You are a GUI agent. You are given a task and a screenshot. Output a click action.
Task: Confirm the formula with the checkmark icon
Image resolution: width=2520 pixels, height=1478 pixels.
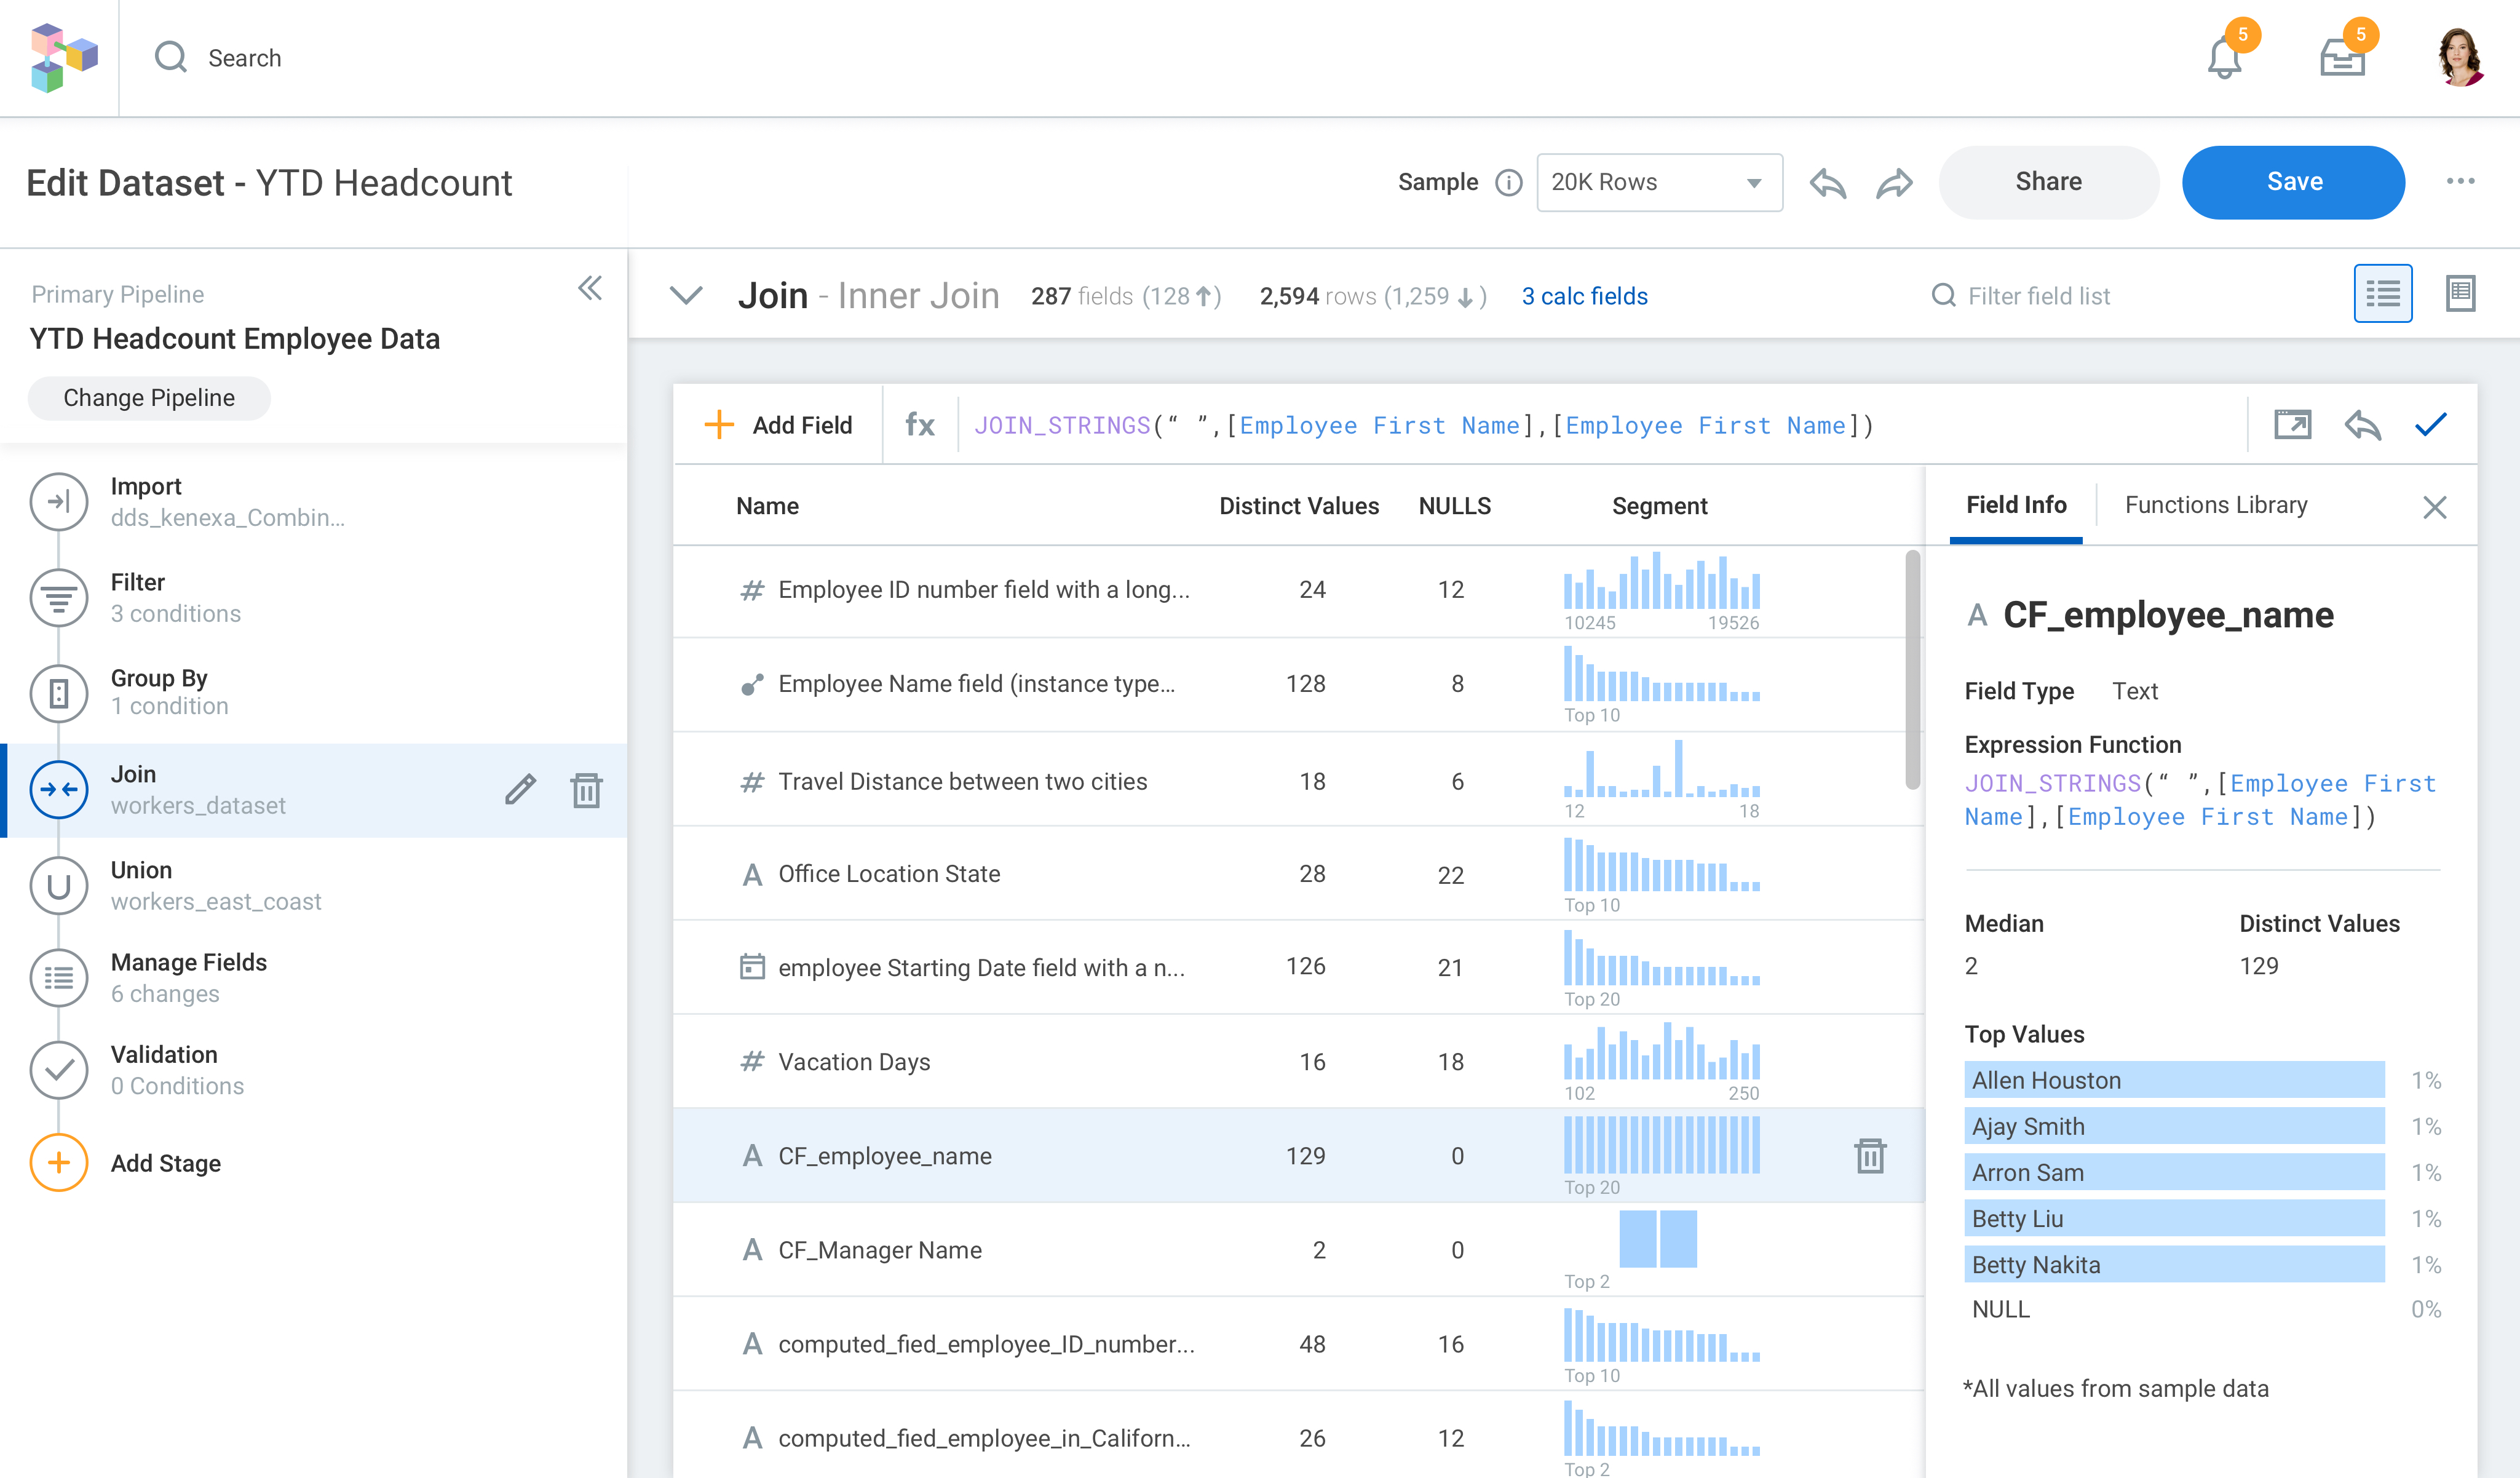point(2430,425)
